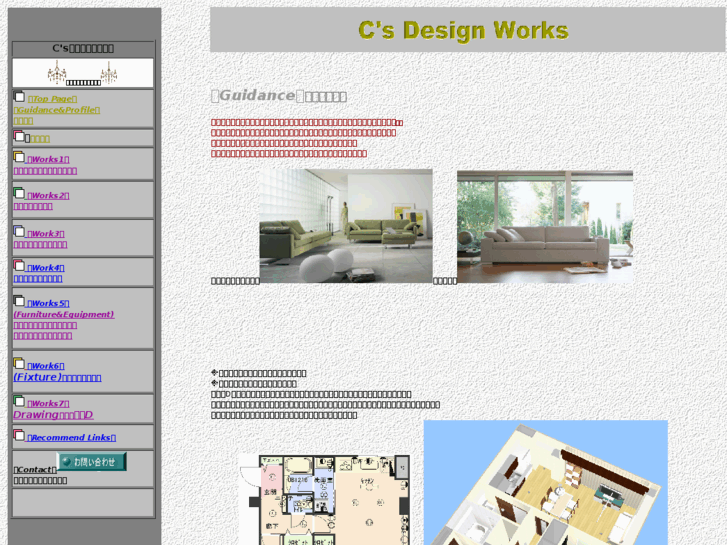Screen dimensions: 727x545
Task: Open the Work6 link
Action: (46, 366)
